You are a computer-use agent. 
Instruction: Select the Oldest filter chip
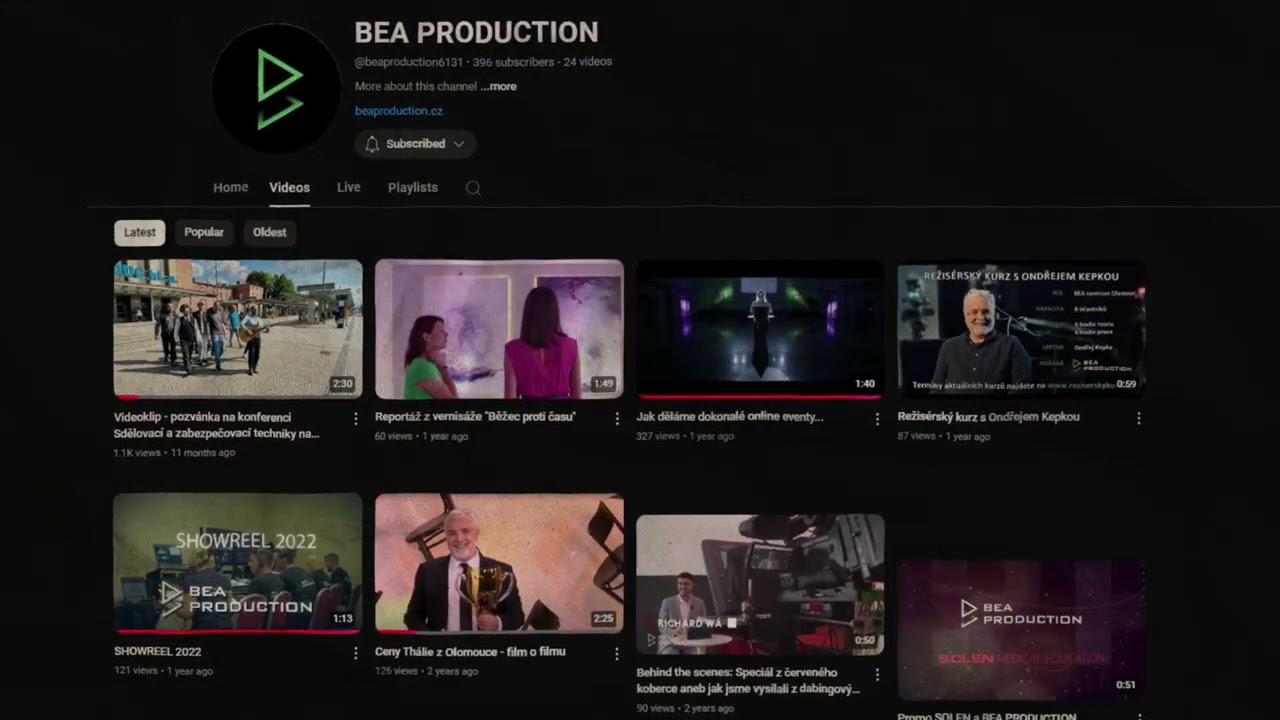coord(269,232)
